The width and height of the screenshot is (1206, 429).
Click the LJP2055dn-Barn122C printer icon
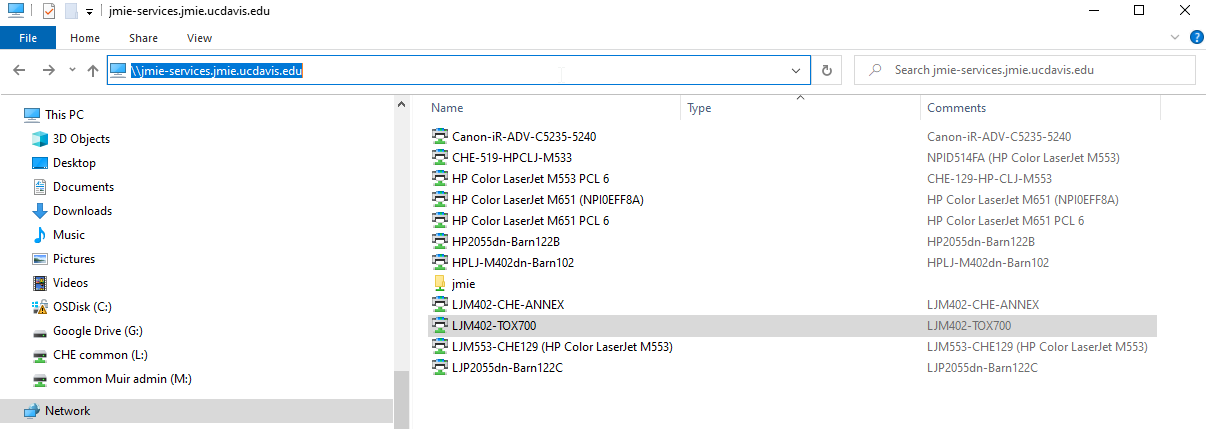[x=440, y=367]
